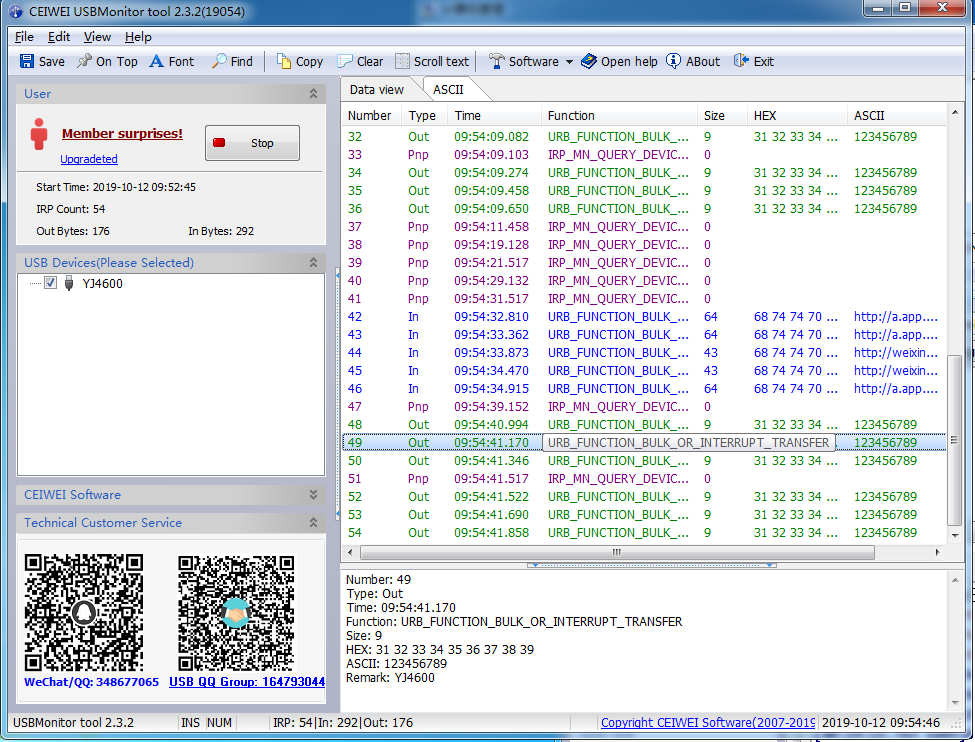Screen dimensions: 975x742
Task: Follow the Upgradeted link
Action: pos(89,159)
